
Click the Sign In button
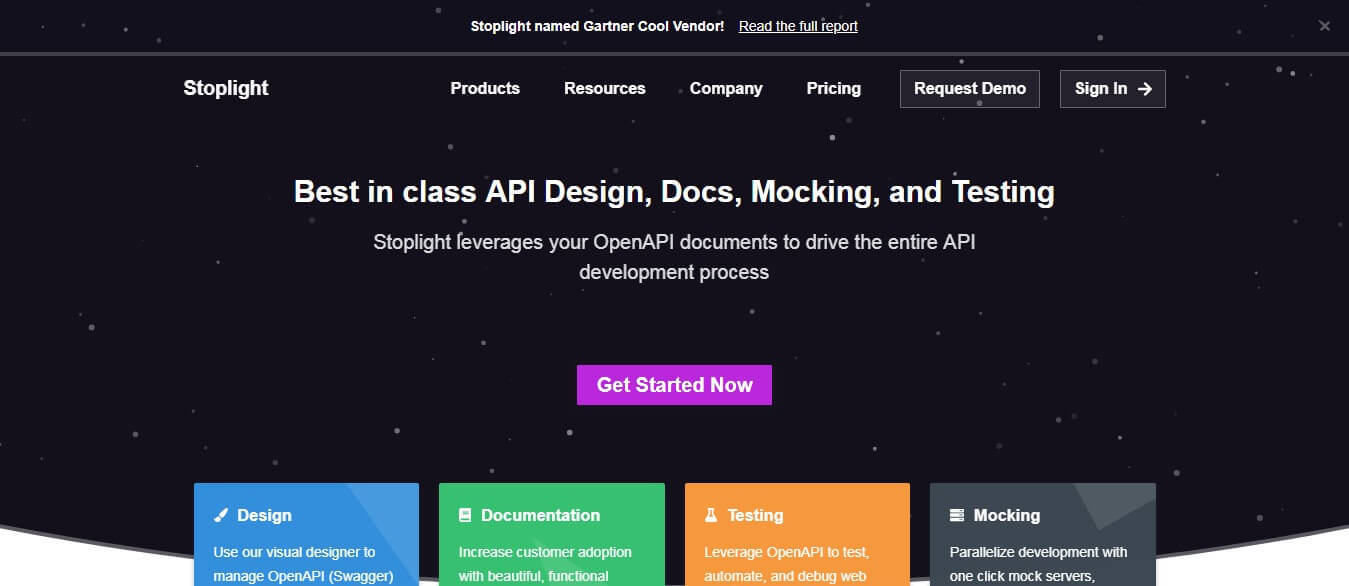click(x=1113, y=89)
